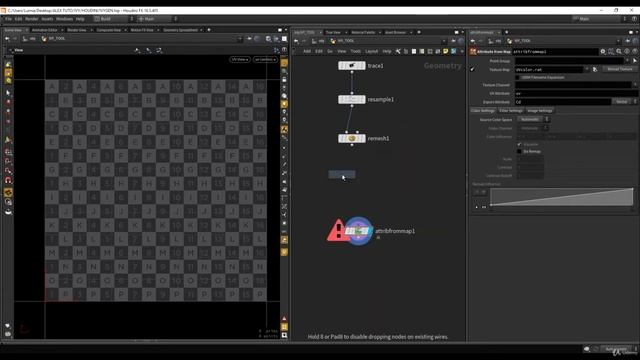Add a new pane tab in scene view
Screen dimensions: 640x360
pyautogui.click(x=209, y=30)
